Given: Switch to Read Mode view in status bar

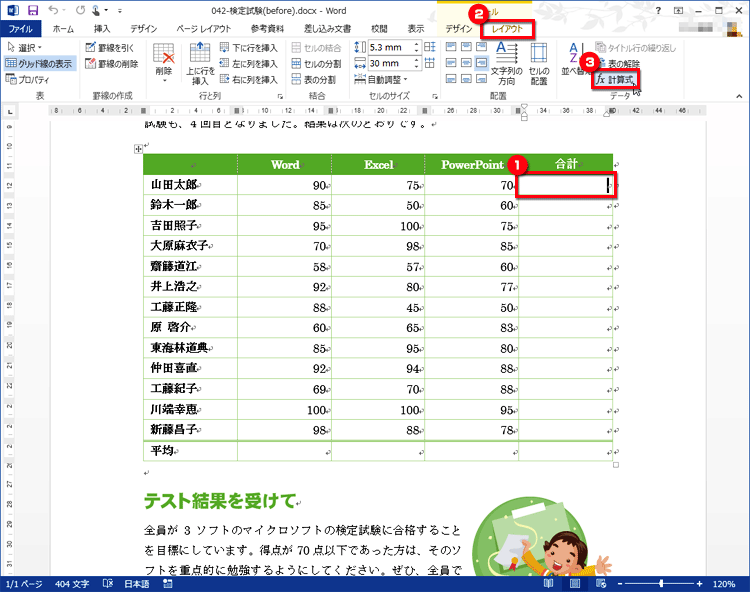Looking at the screenshot, I should (x=548, y=583).
